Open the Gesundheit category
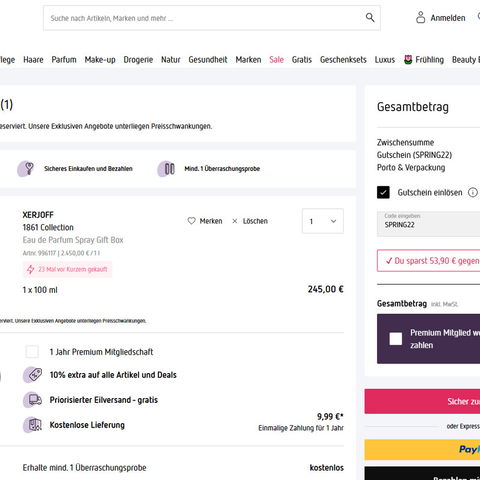This screenshot has height=480, width=480. [208, 60]
